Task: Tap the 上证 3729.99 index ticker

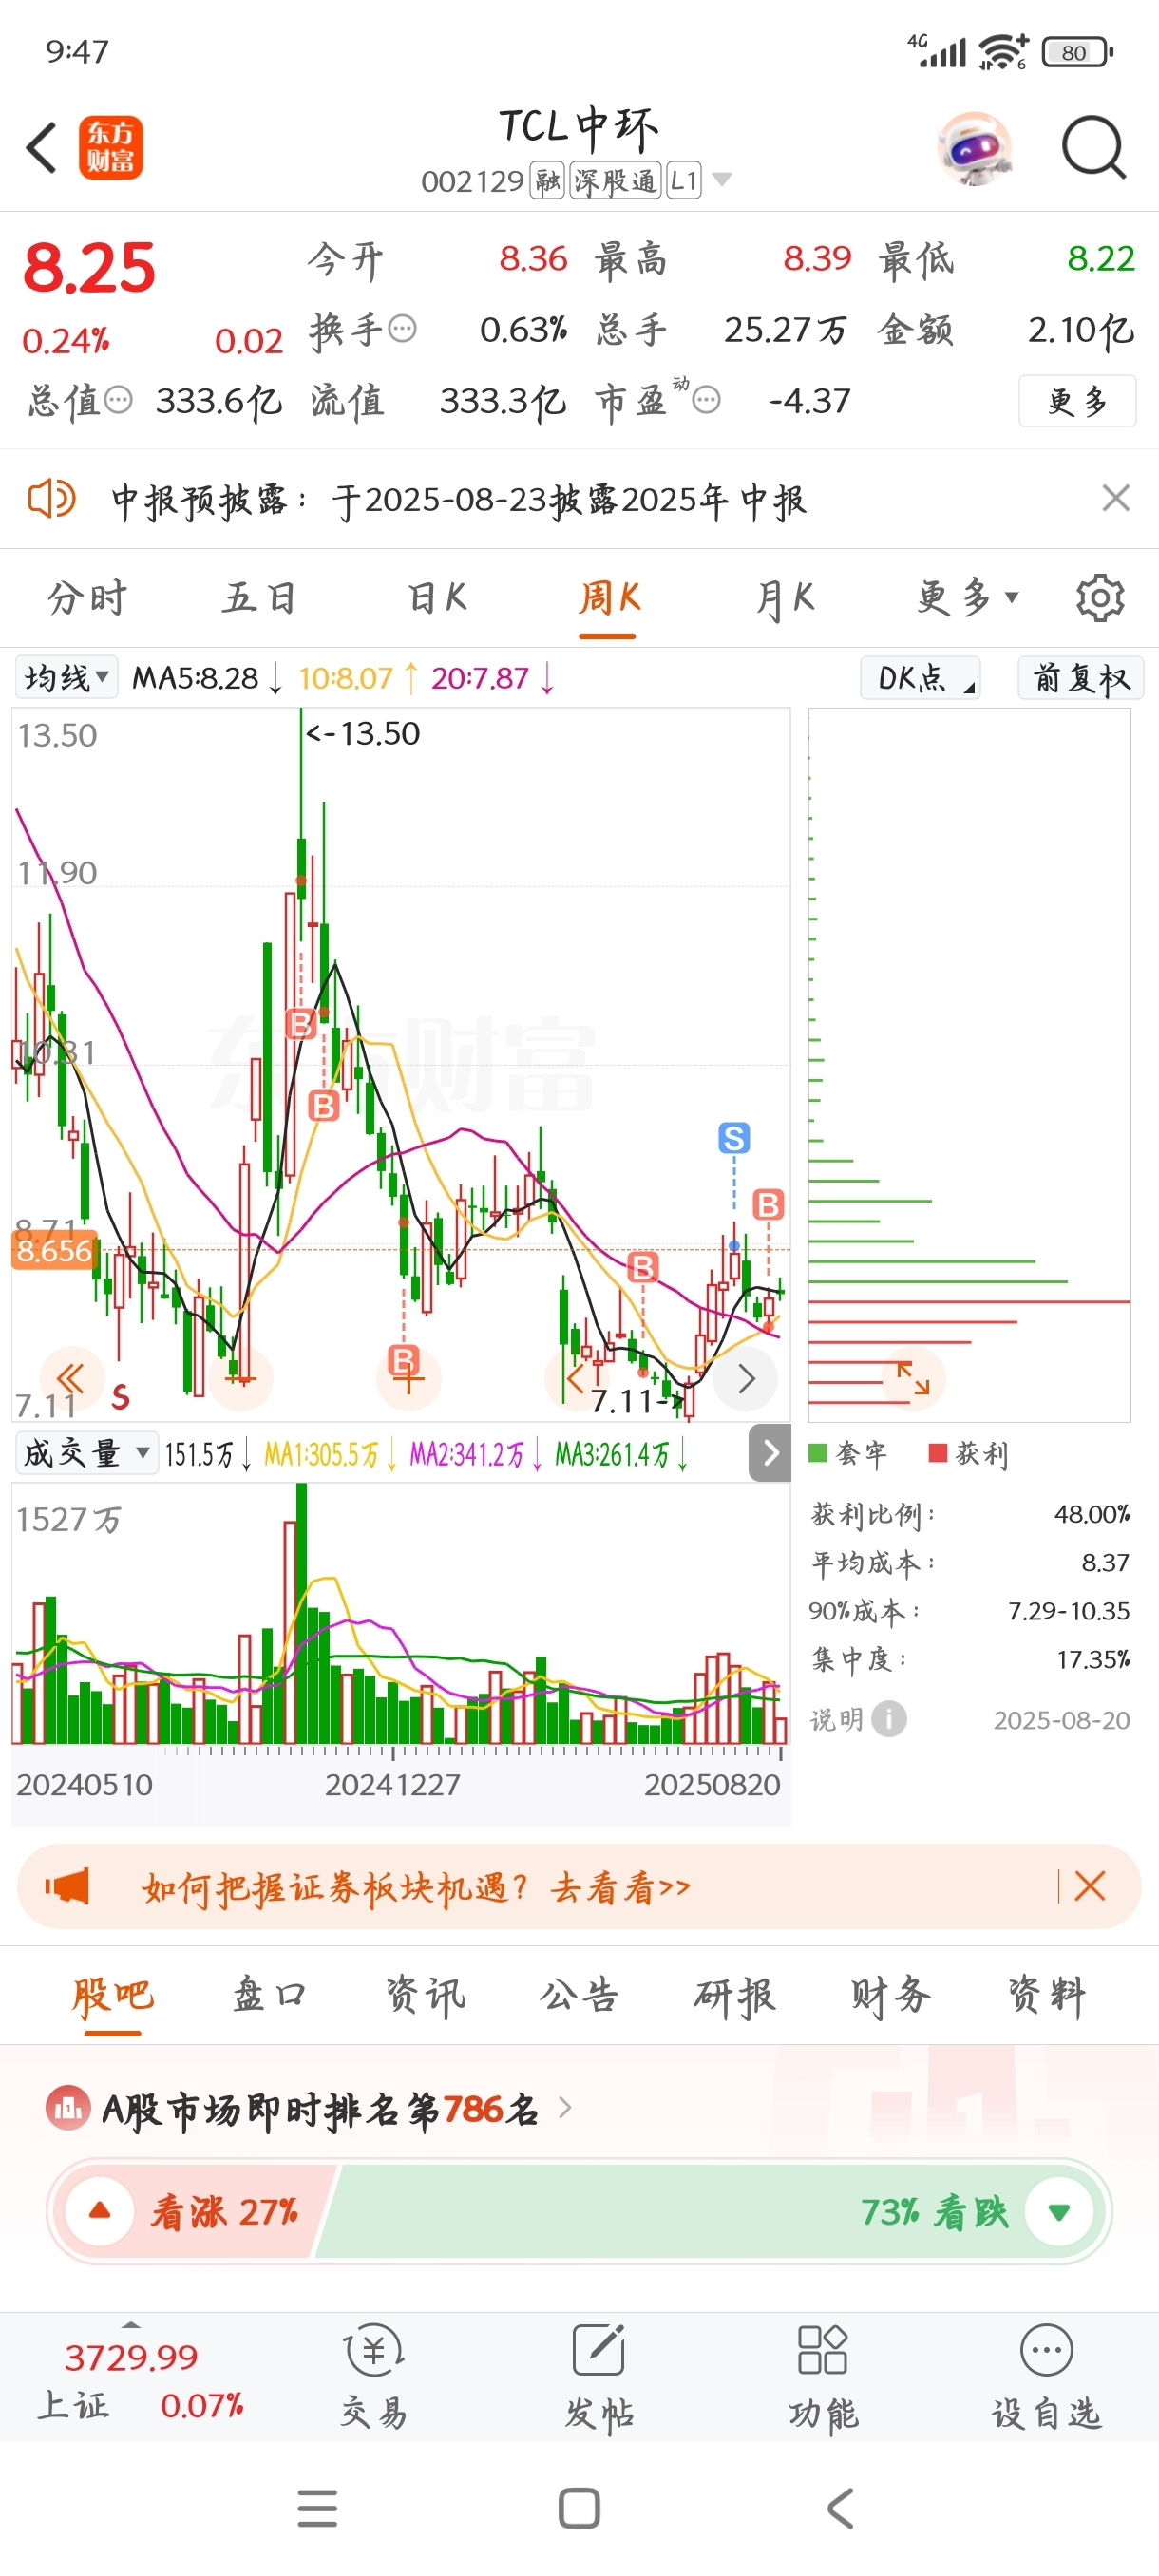Action: [140, 2380]
